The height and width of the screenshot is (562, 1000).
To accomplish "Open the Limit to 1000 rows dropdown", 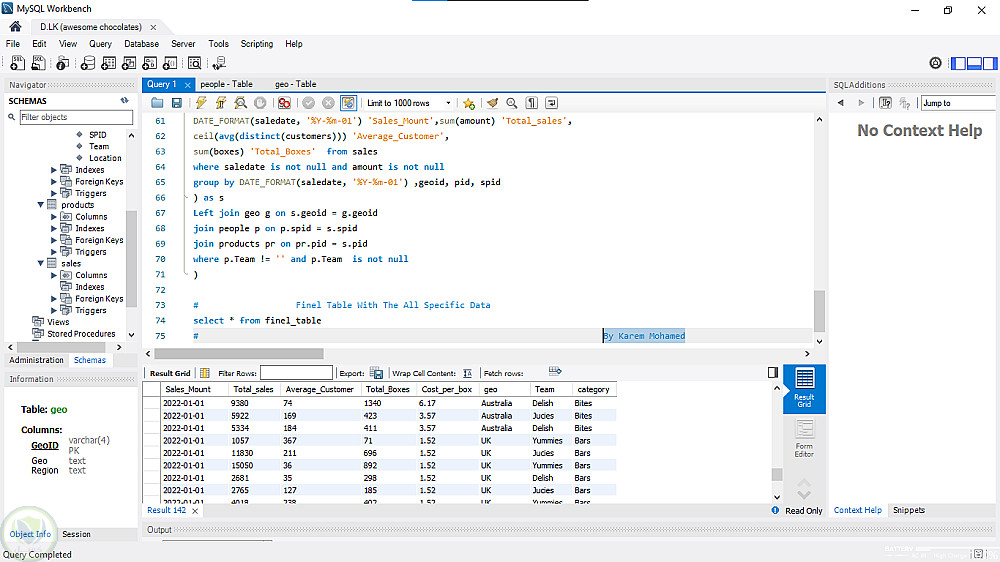I will [448, 103].
